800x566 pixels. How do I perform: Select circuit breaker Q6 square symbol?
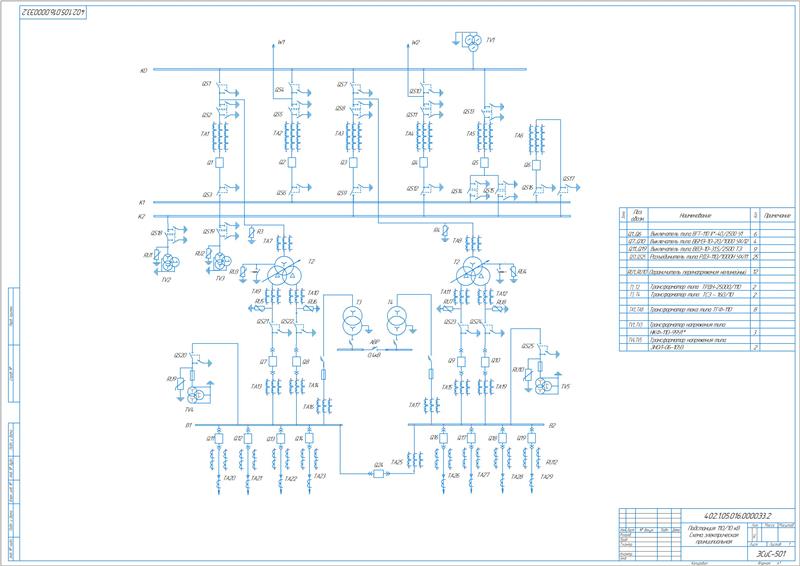[x=536, y=165]
